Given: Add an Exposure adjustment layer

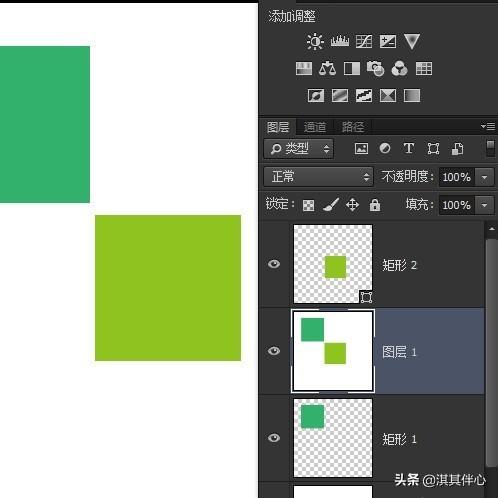Looking at the screenshot, I should pos(388,42).
